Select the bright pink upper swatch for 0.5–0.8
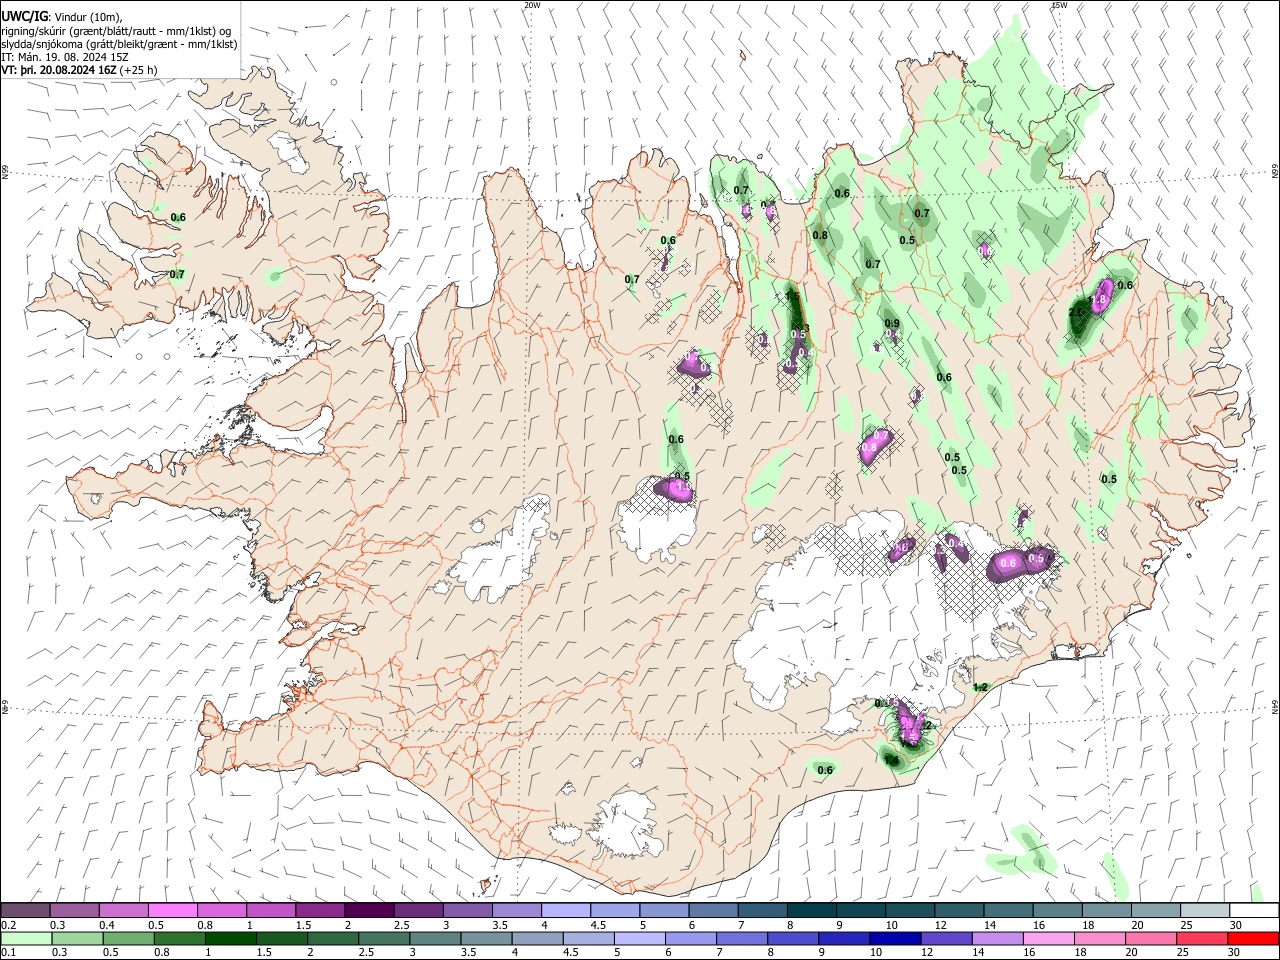The height and width of the screenshot is (960, 1280). pyautogui.click(x=173, y=910)
